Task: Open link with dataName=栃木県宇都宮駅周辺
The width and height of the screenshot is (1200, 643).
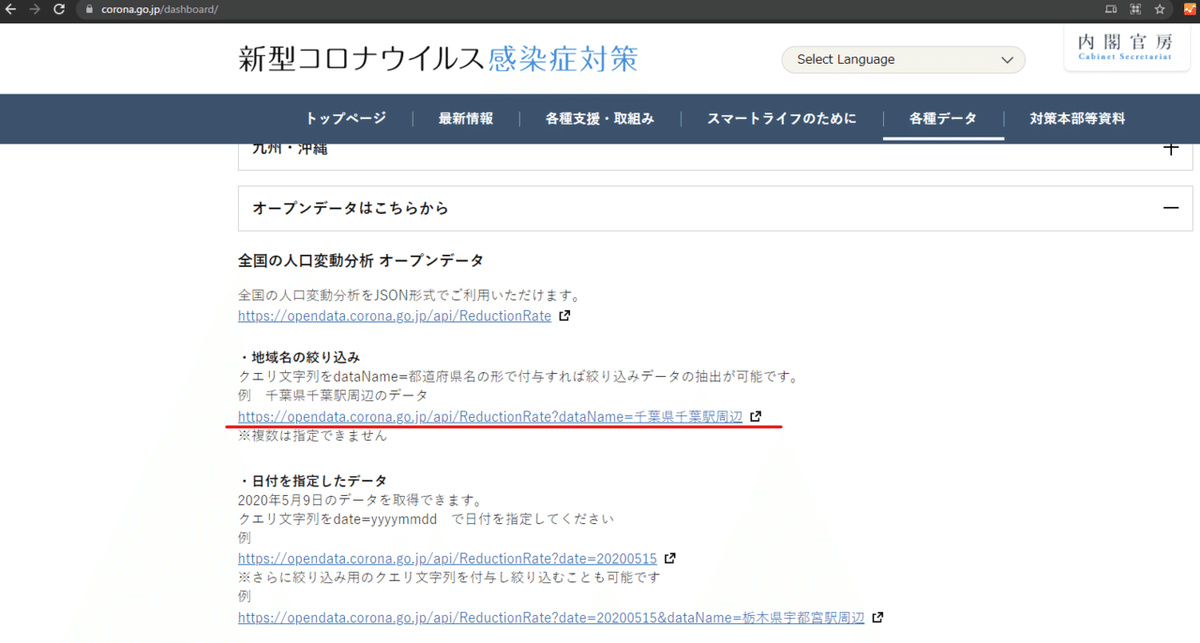Action: click(551, 618)
